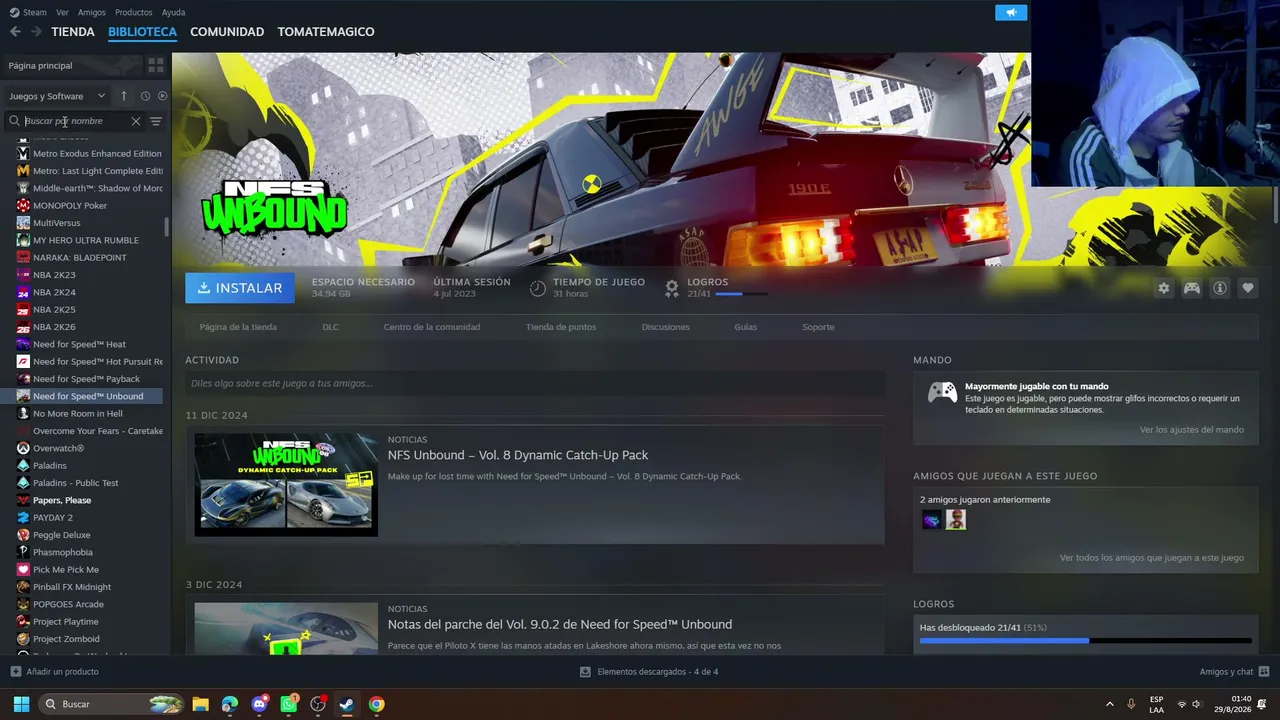Image resolution: width=1280 pixels, height=720 pixels.
Task: Select Metro Exodus Enhanced Edition in library
Action: pyautogui.click(x=89, y=154)
